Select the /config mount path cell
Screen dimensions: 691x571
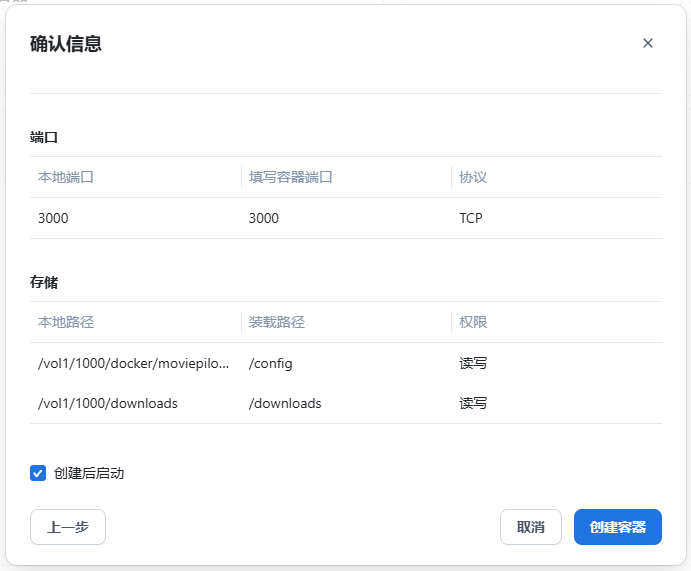[270, 363]
